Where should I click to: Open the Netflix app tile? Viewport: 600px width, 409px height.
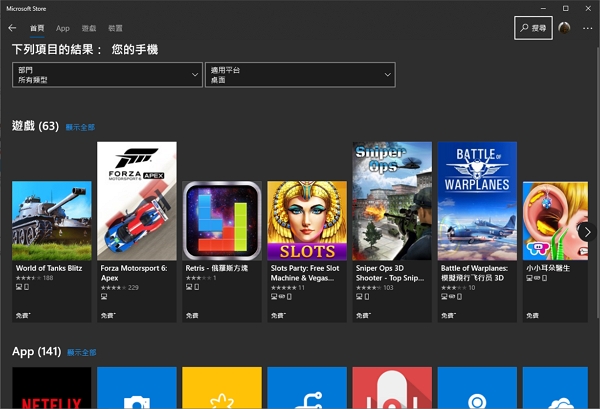click(x=52, y=388)
